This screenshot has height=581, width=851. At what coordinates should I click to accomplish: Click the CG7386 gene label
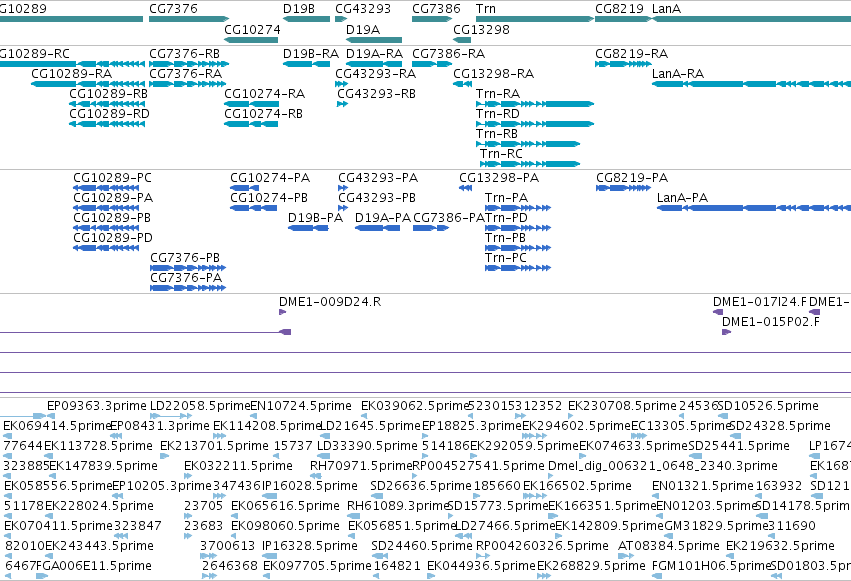point(436,9)
